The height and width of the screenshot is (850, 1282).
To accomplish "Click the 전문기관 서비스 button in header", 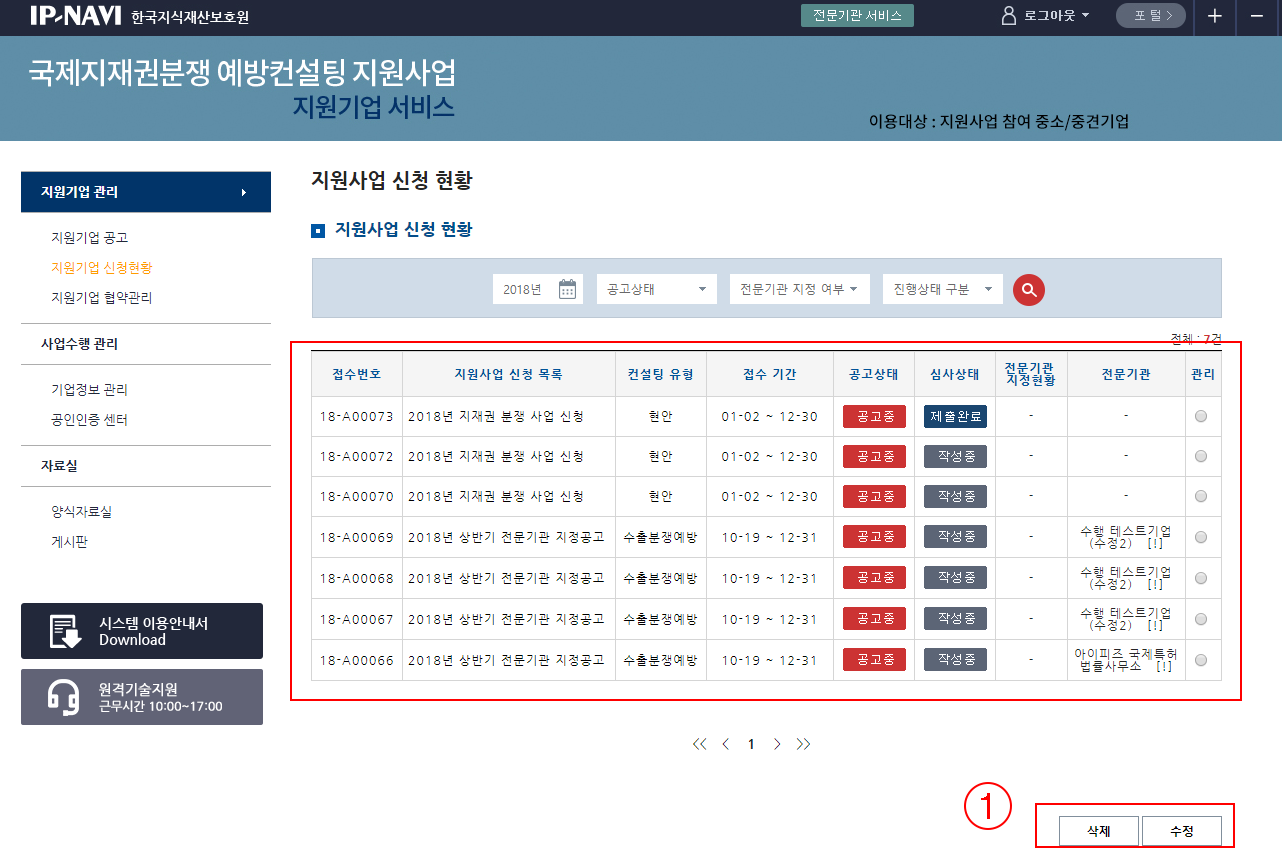I will point(857,16).
